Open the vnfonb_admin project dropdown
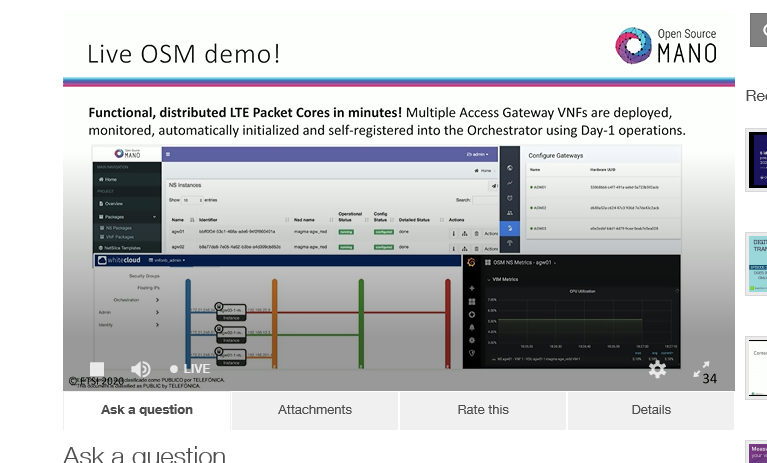The width and height of the screenshot is (767, 463). [x=167, y=260]
